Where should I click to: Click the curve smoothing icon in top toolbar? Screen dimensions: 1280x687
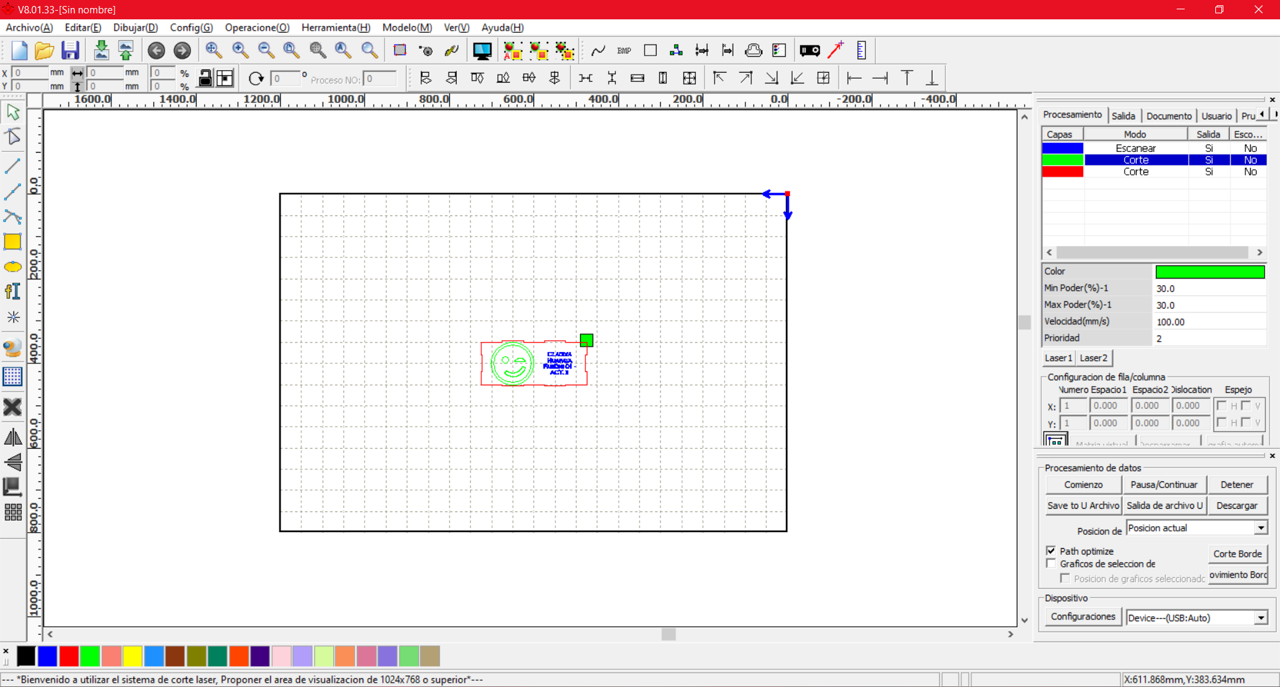pyautogui.click(x=598, y=50)
